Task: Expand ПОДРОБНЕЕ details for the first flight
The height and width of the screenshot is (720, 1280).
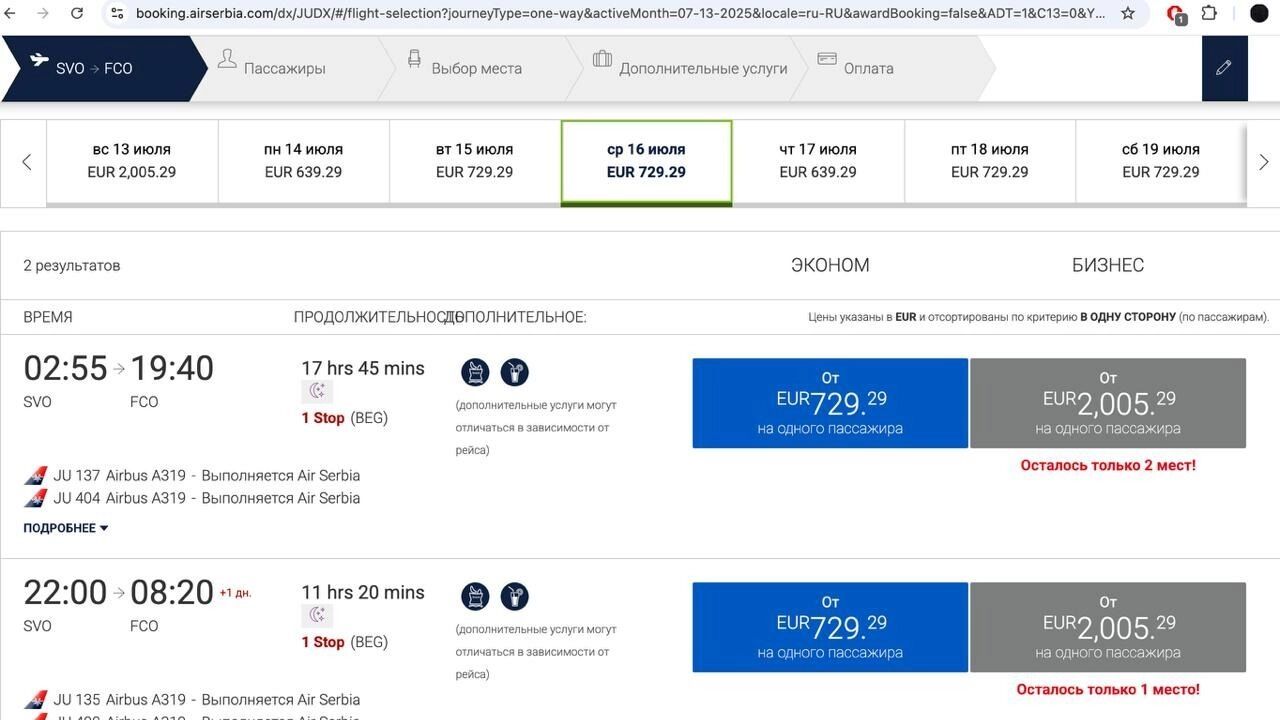Action: coord(66,528)
